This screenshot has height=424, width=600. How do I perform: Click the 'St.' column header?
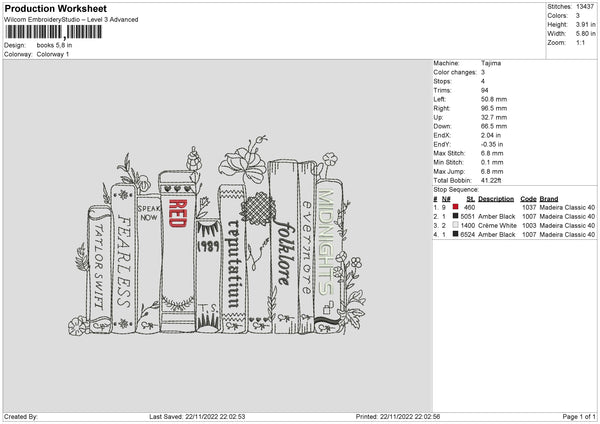(471, 199)
